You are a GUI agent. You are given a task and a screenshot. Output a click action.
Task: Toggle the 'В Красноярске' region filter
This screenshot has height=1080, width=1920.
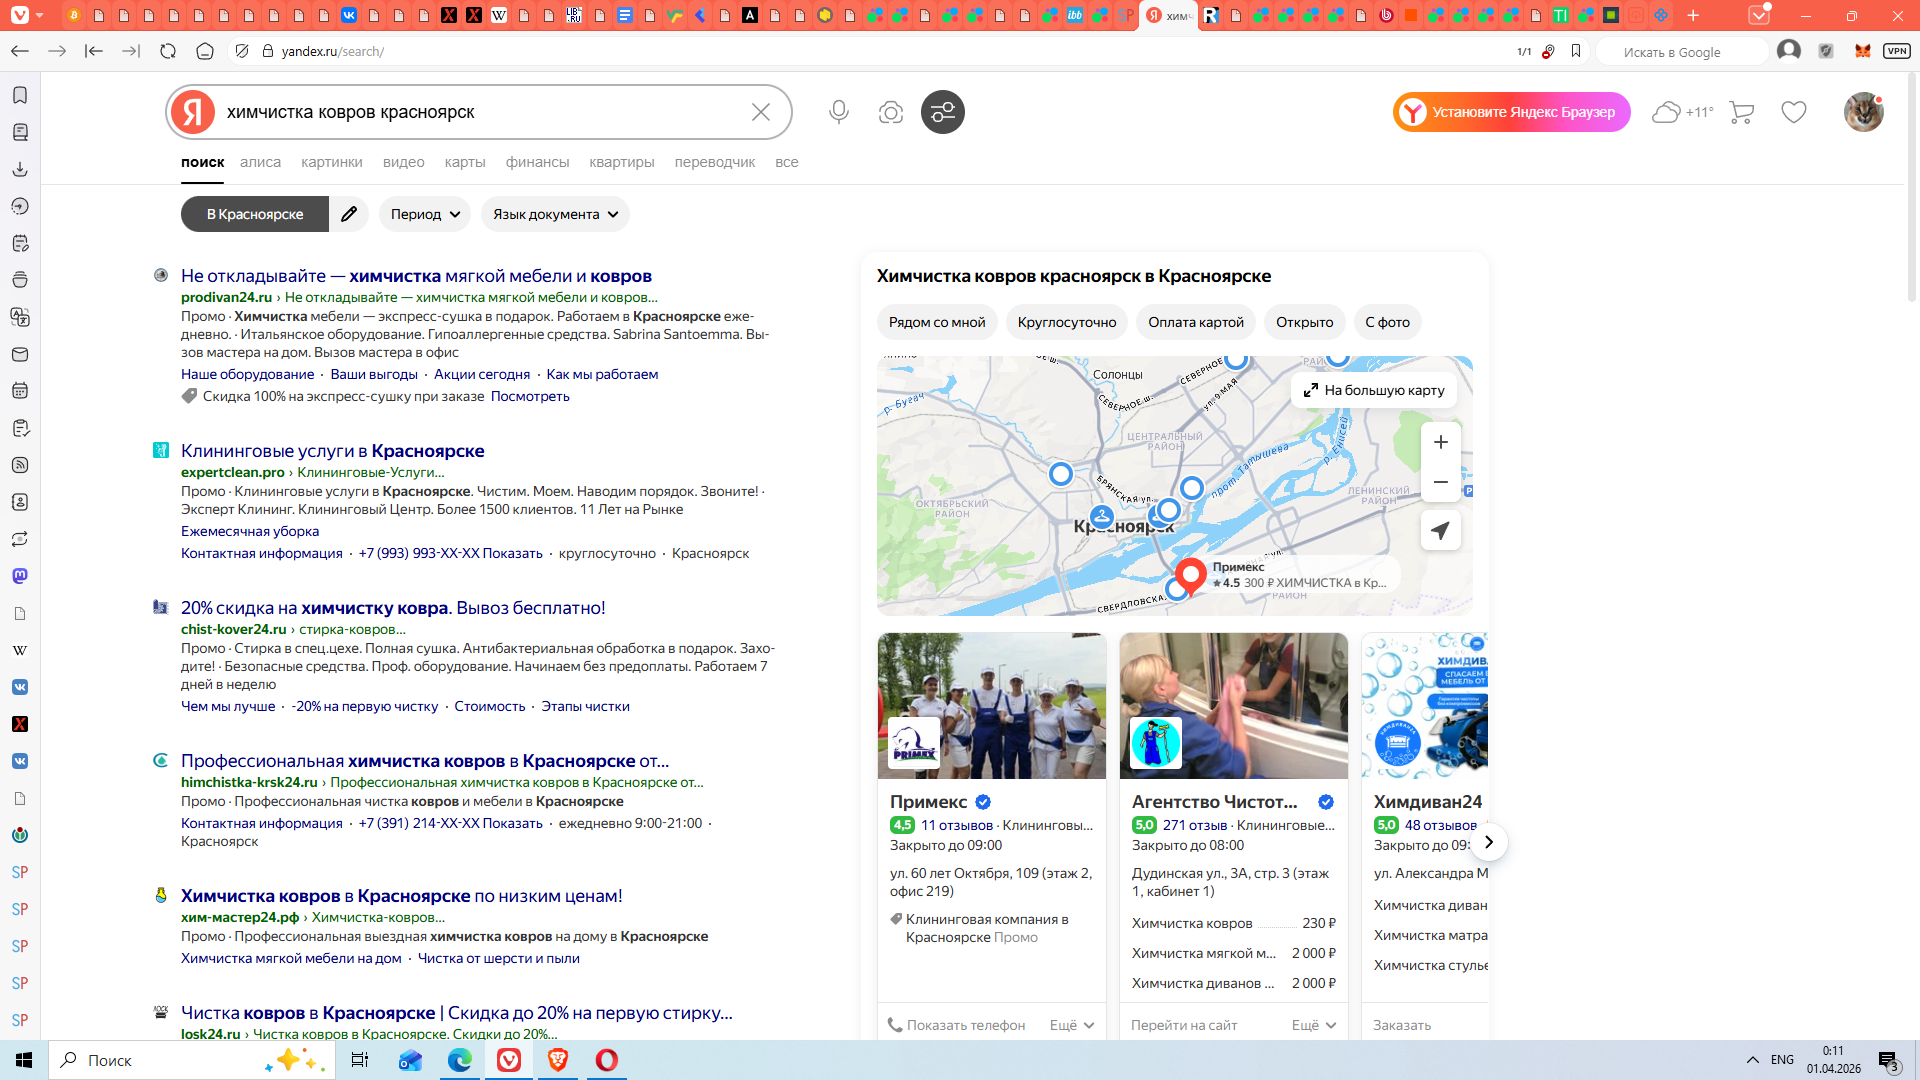click(x=255, y=214)
